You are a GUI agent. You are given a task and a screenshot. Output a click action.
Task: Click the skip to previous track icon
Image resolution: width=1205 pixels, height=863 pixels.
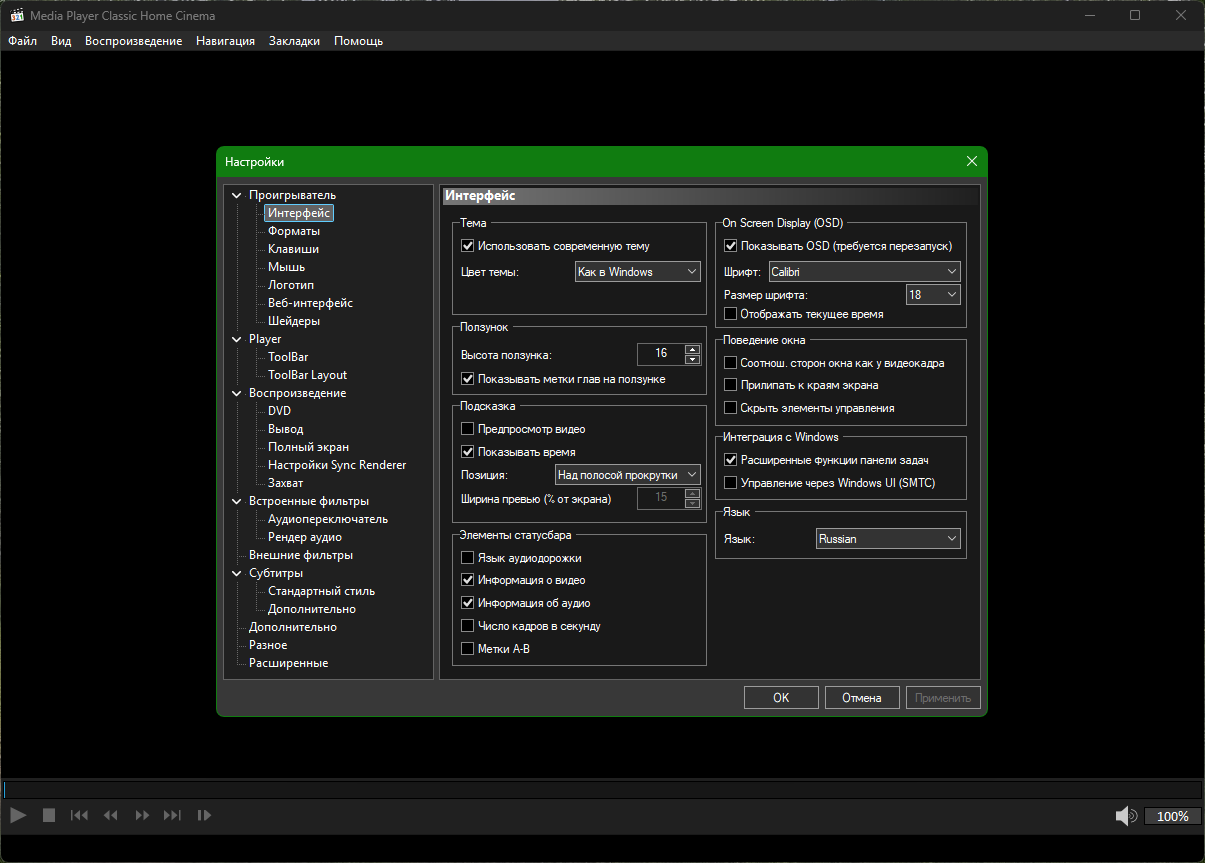(x=79, y=815)
